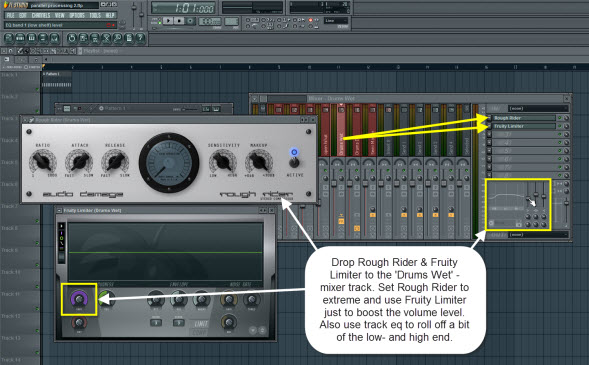Click the Record button in transport

coord(190,21)
